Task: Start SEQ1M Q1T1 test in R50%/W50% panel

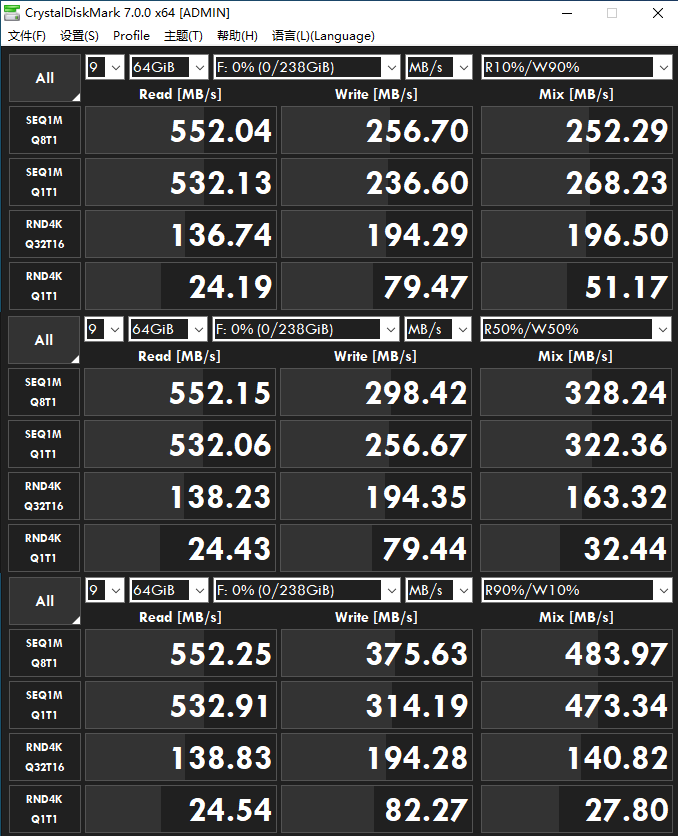Action: click(44, 444)
